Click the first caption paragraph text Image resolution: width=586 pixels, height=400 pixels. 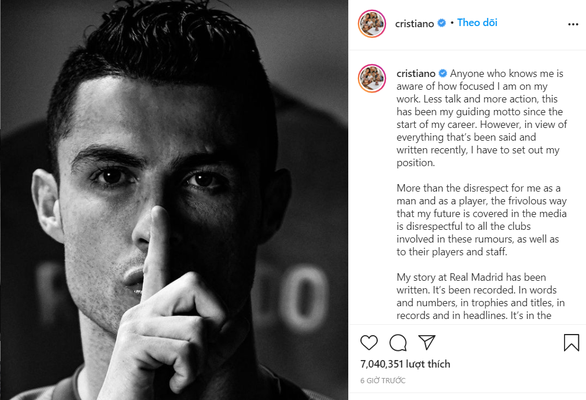coord(482,118)
